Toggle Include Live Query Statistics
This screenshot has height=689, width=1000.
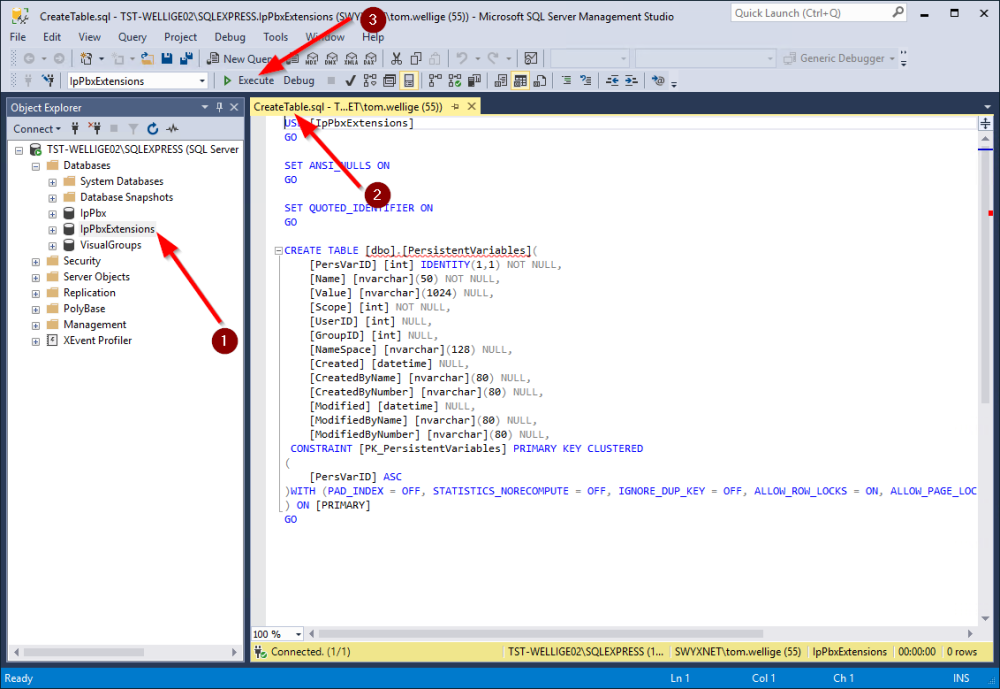455,80
